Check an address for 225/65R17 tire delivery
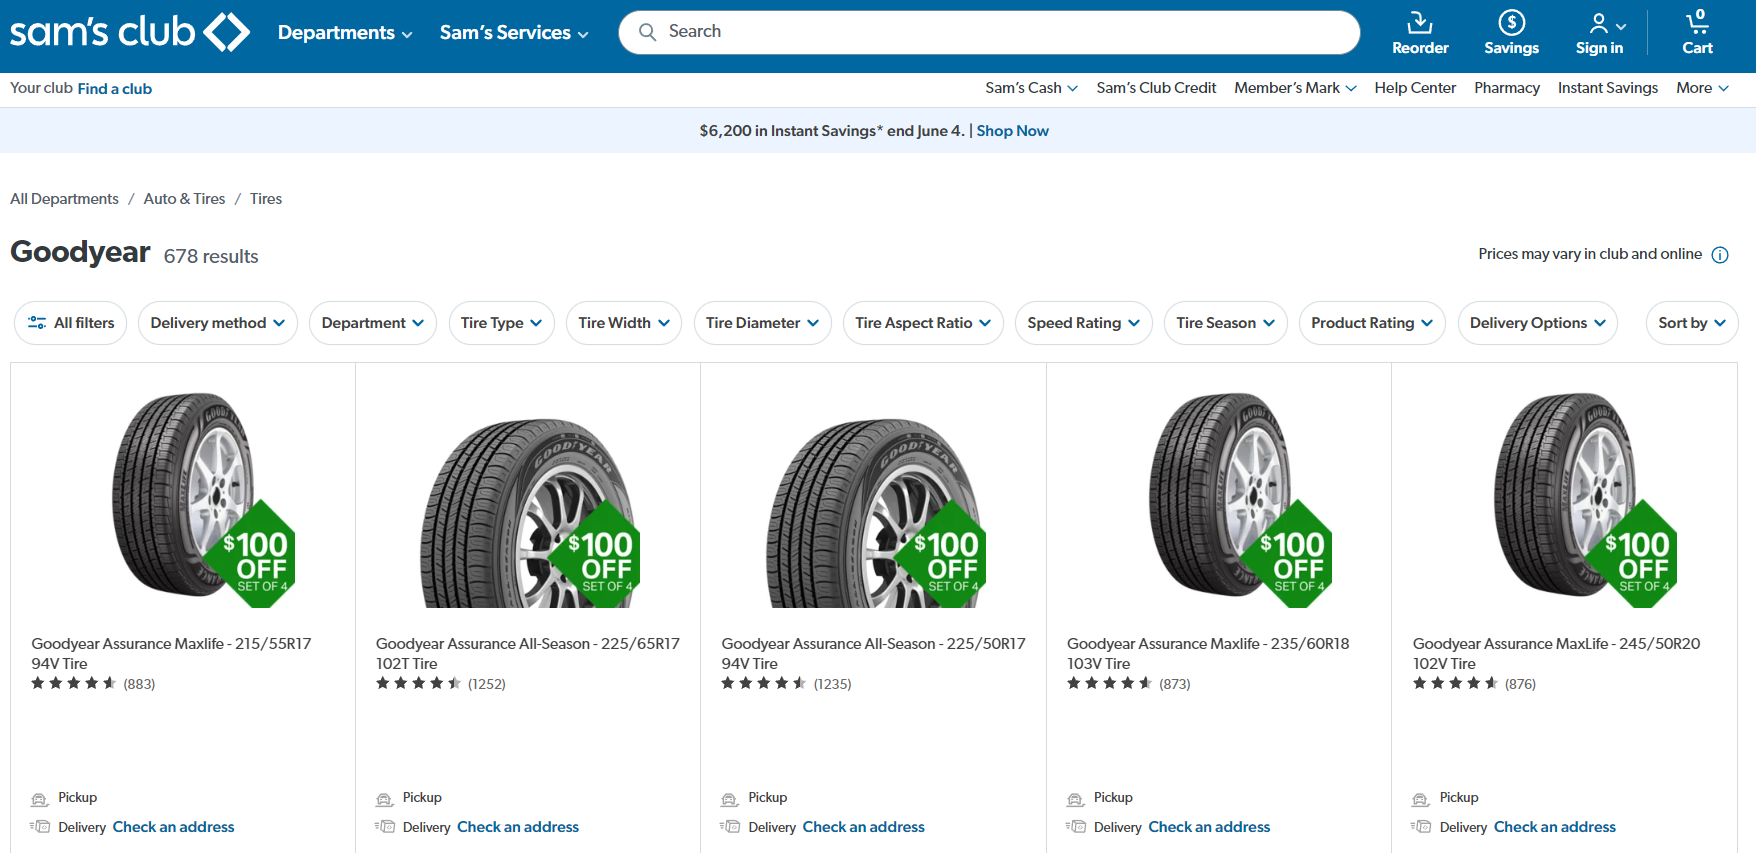Viewport: 1756px width, 853px height. click(x=518, y=827)
